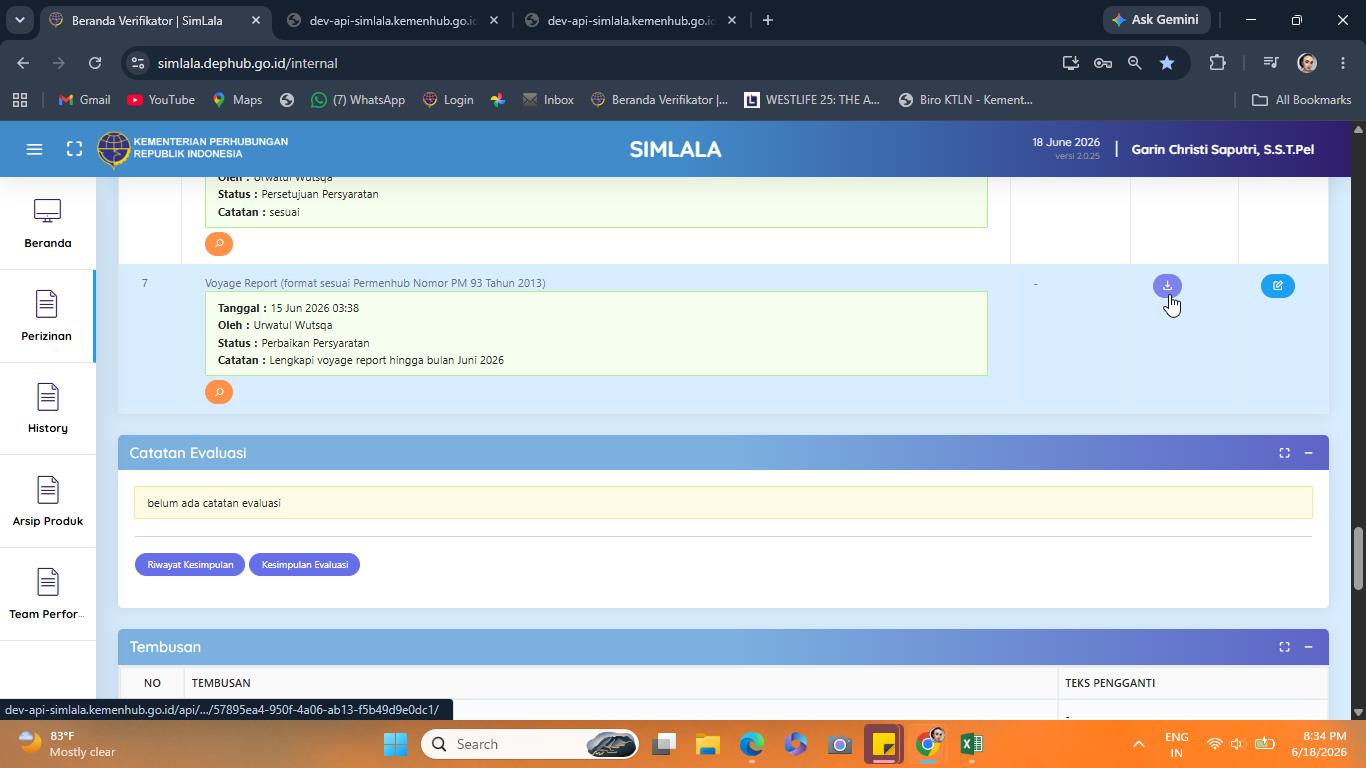Viewport: 1366px width, 768px height.
Task: Click the zoom magnifier icon in address bar
Action: pos(1134,63)
